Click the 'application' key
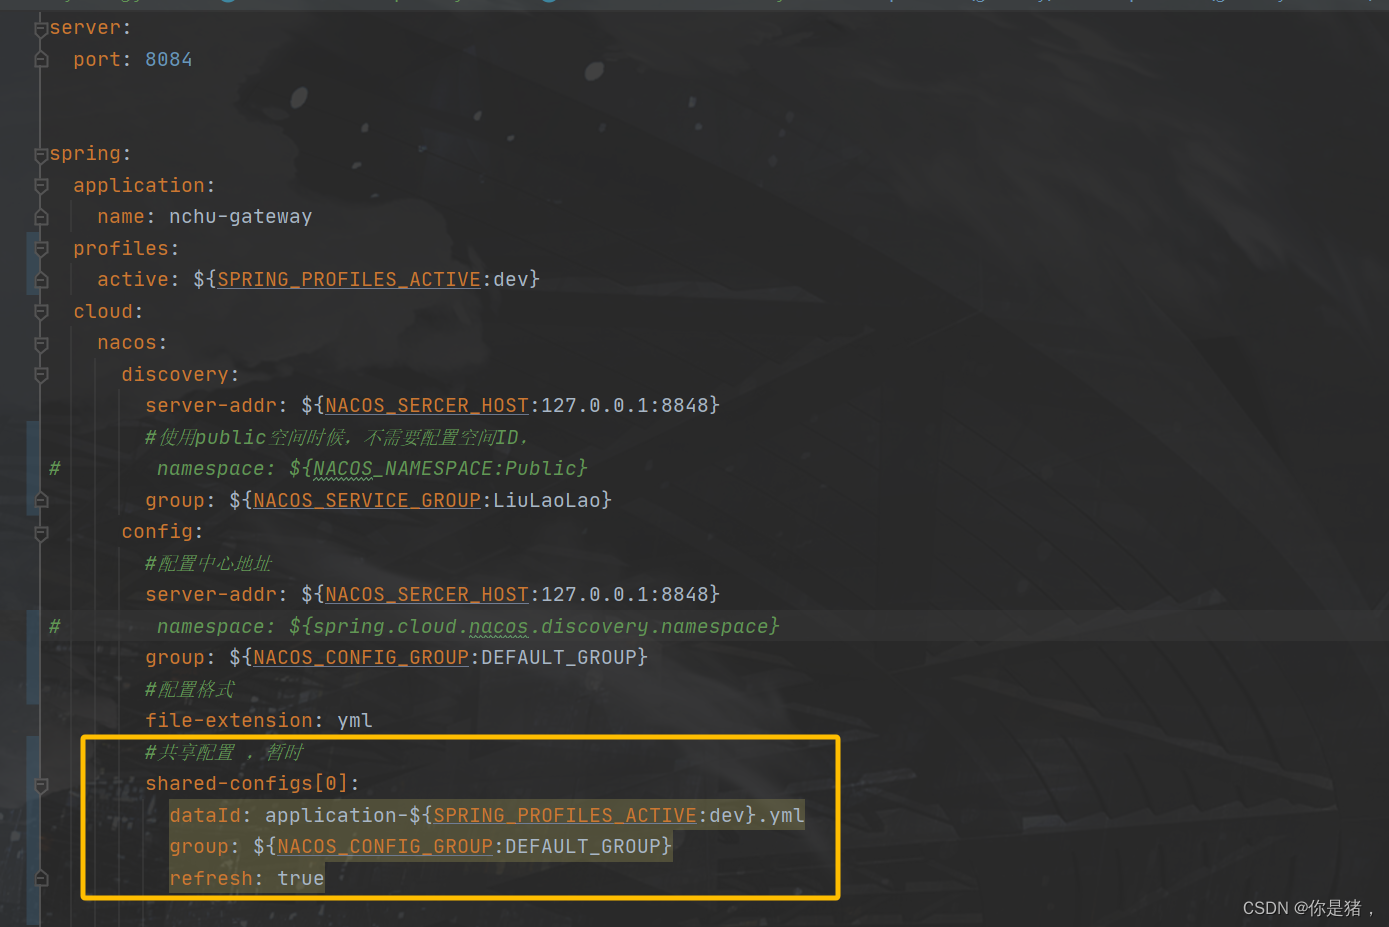The image size is (1389, 927). click(x=139, y=186)
